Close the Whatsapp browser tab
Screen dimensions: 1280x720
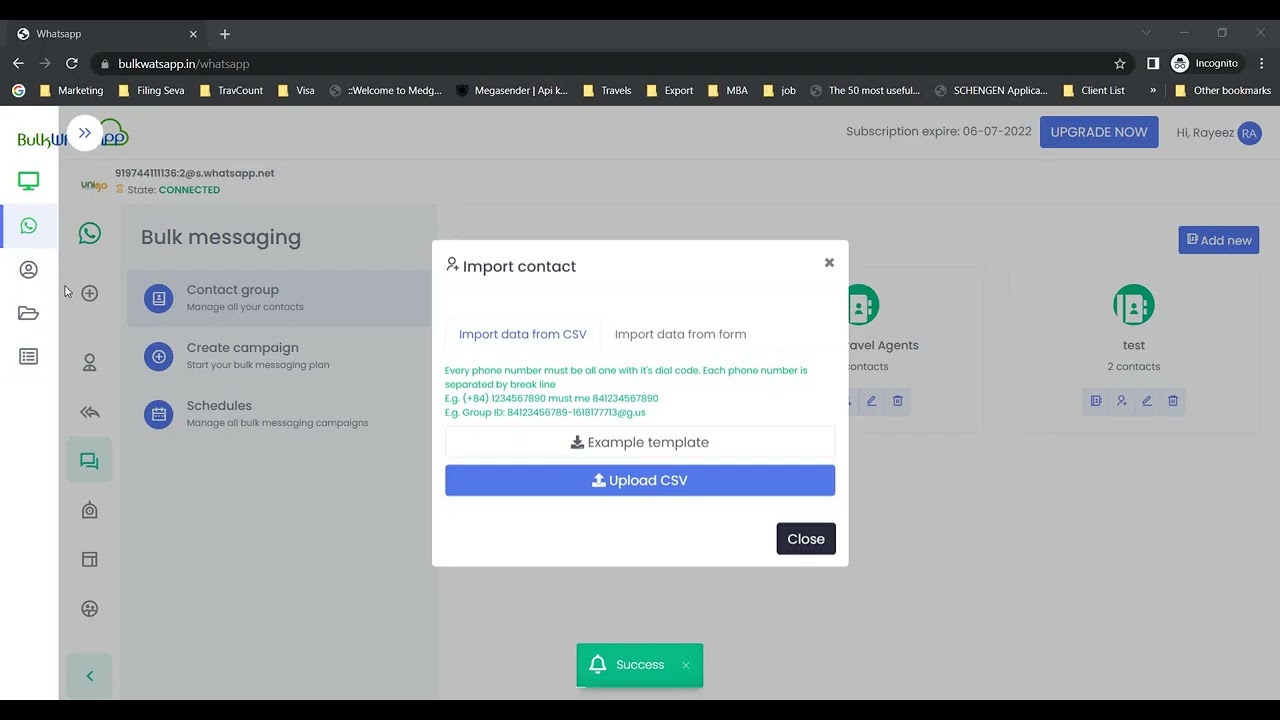point(193,34)
